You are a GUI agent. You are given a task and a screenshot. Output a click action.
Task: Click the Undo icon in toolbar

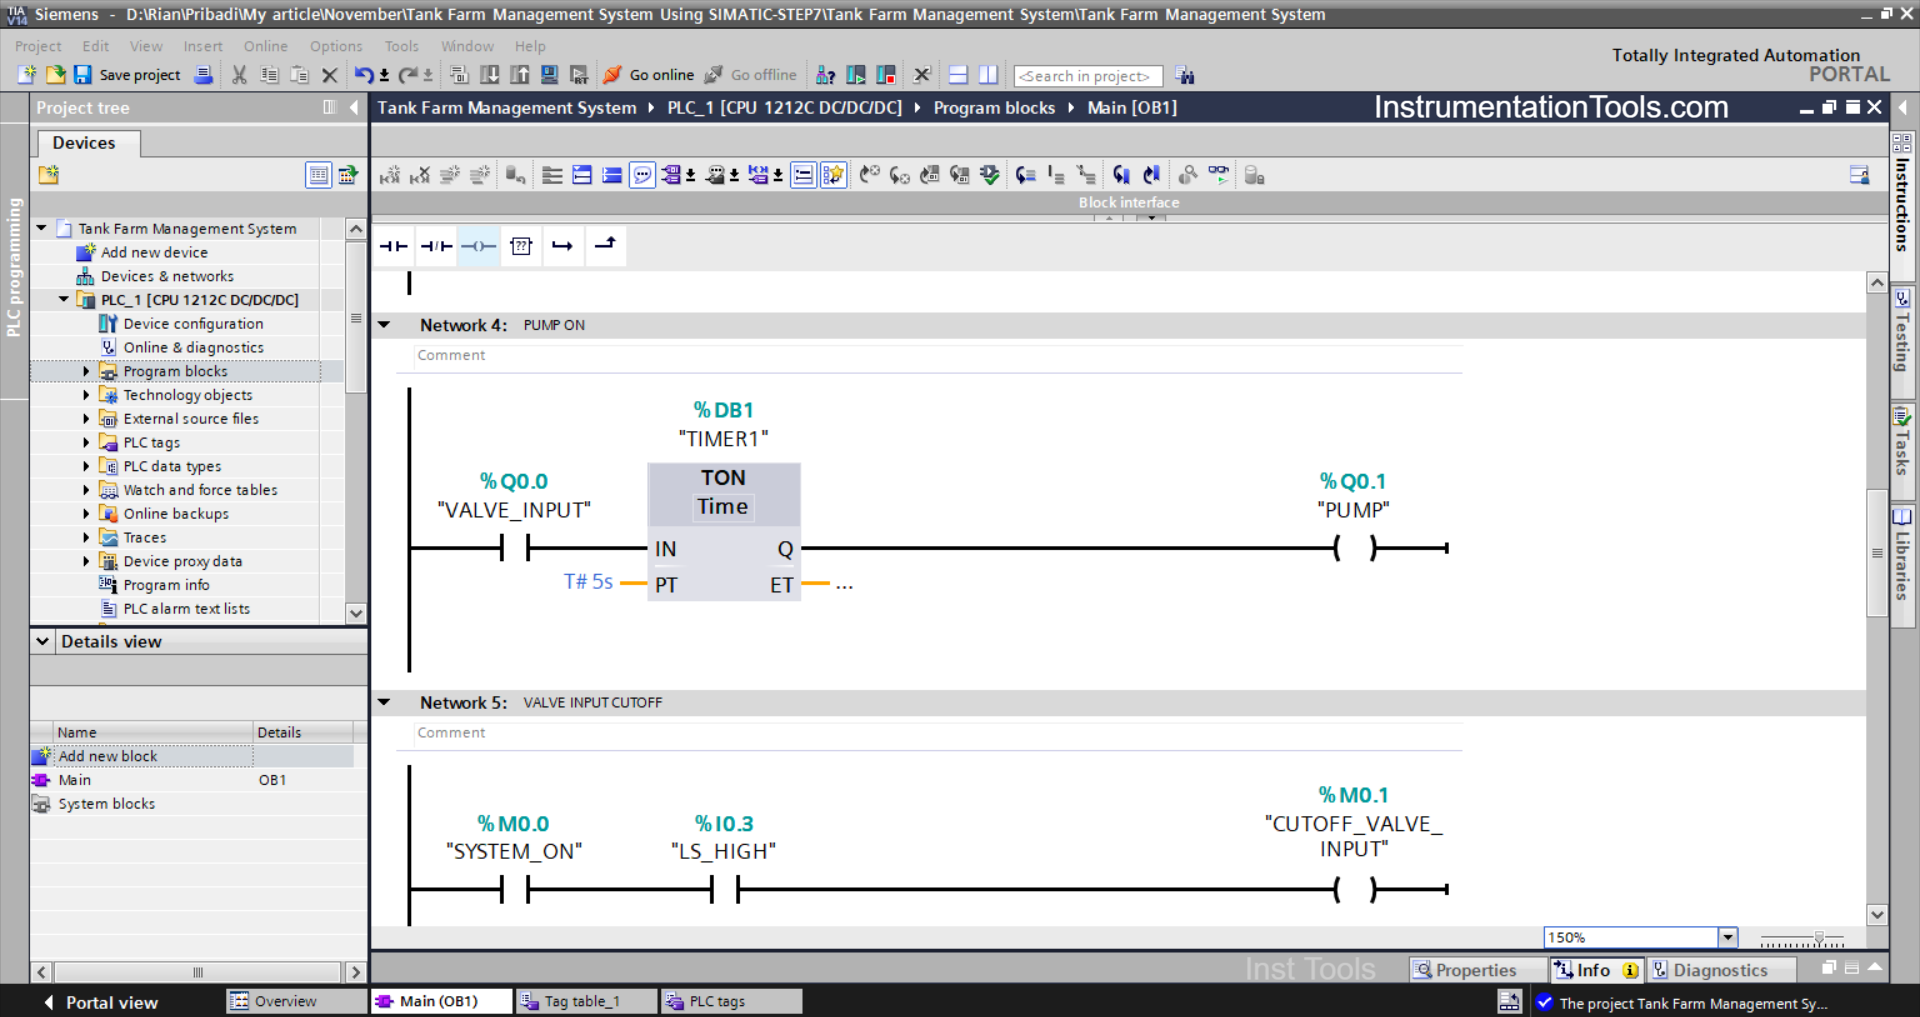pyautogui.click(x=364, y=75)
